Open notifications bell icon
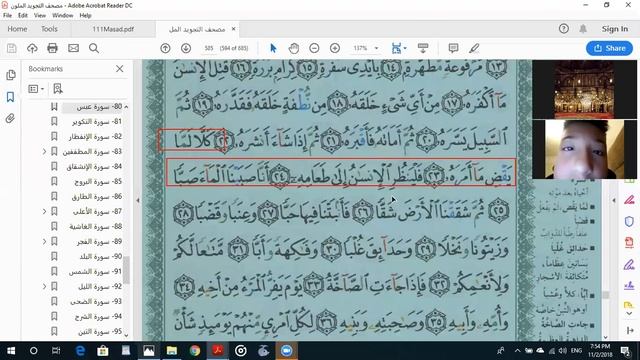 pos(583,29)
